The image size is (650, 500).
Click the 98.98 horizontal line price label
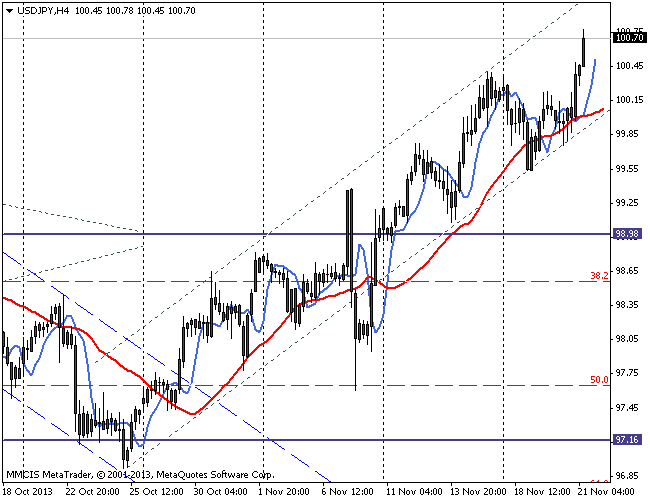click(x=627, y=234)
